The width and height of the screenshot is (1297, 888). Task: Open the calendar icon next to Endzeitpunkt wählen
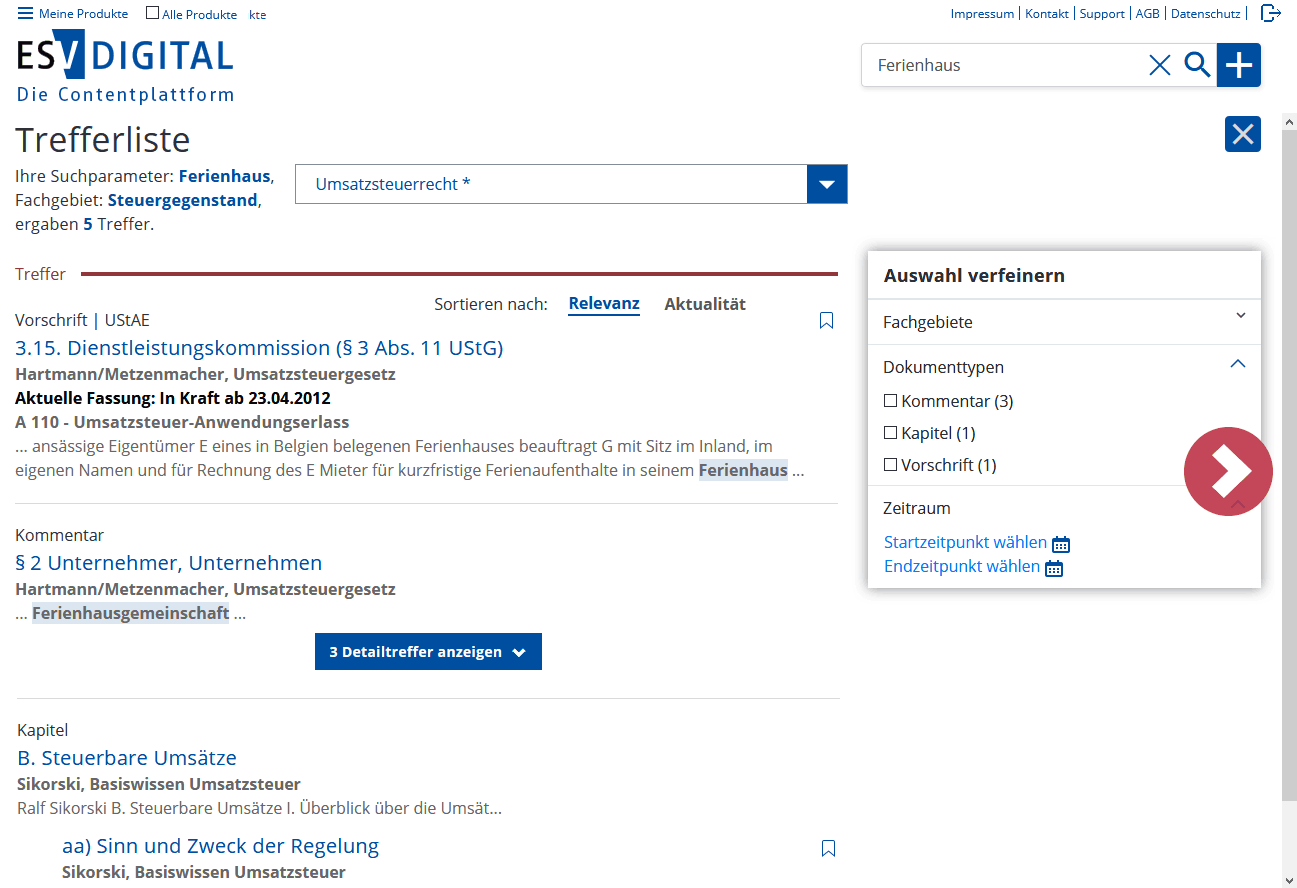coord(1054,568)
